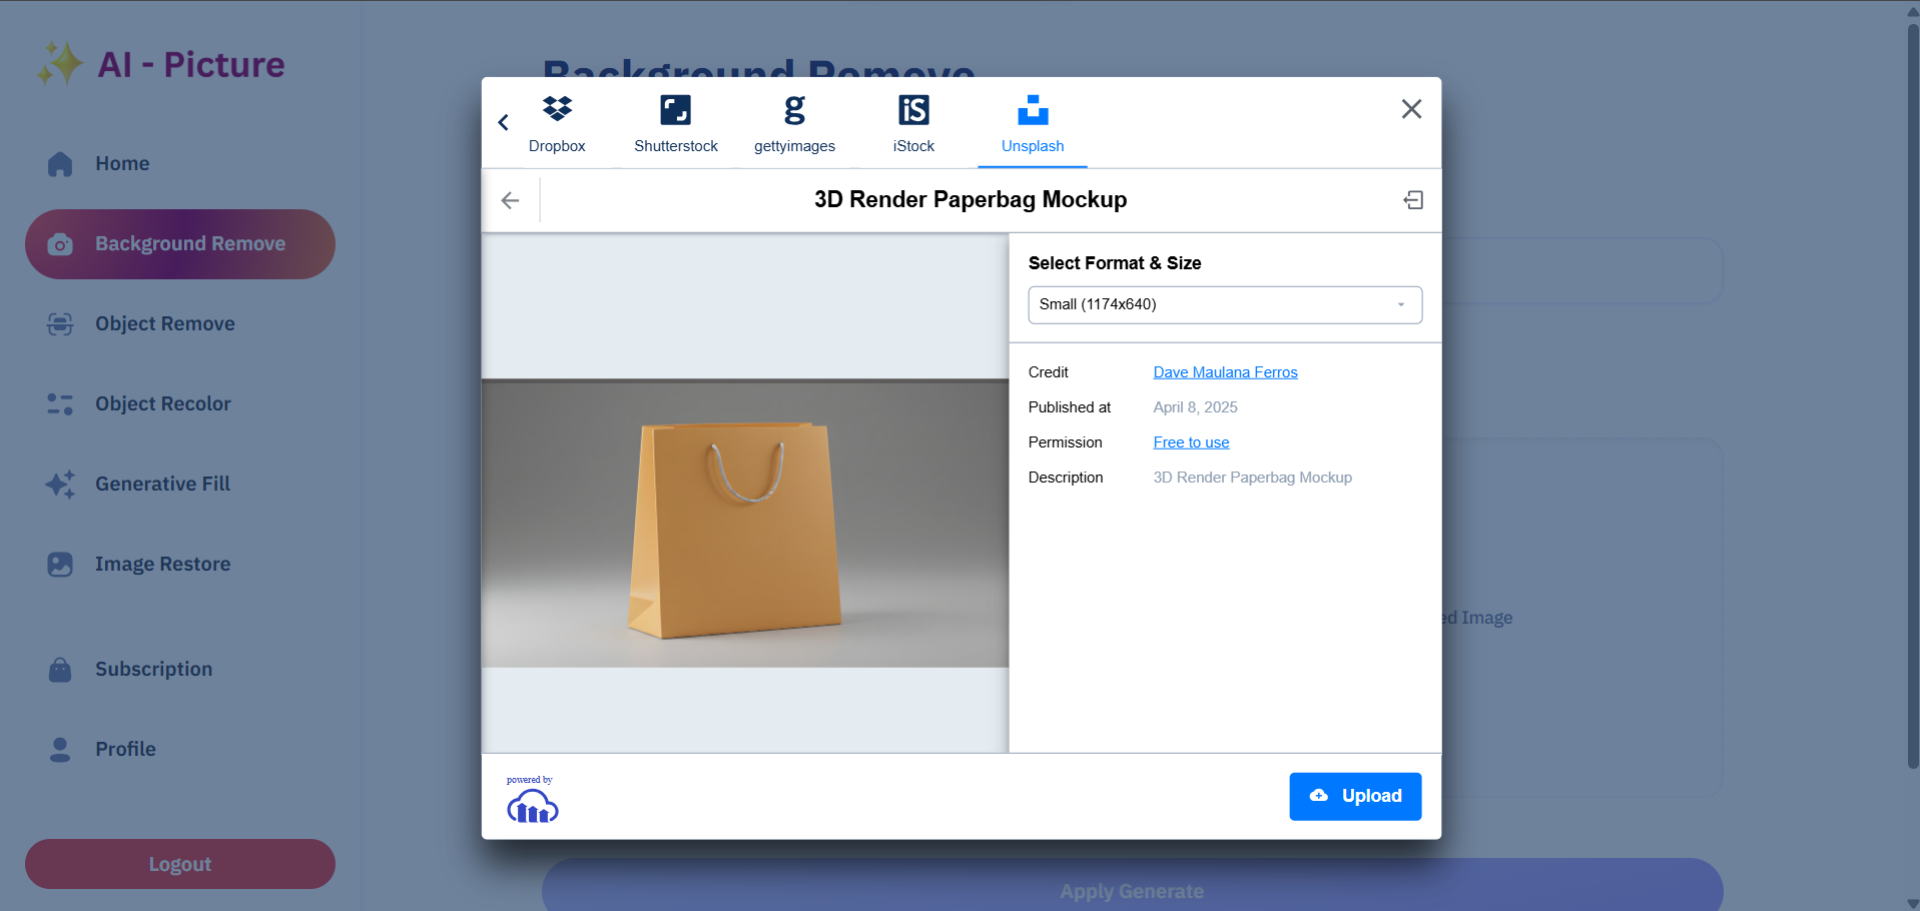1920x911 pixels.
Task: Open Subscription in the sidebar
Action: click(x=180, y=669)
